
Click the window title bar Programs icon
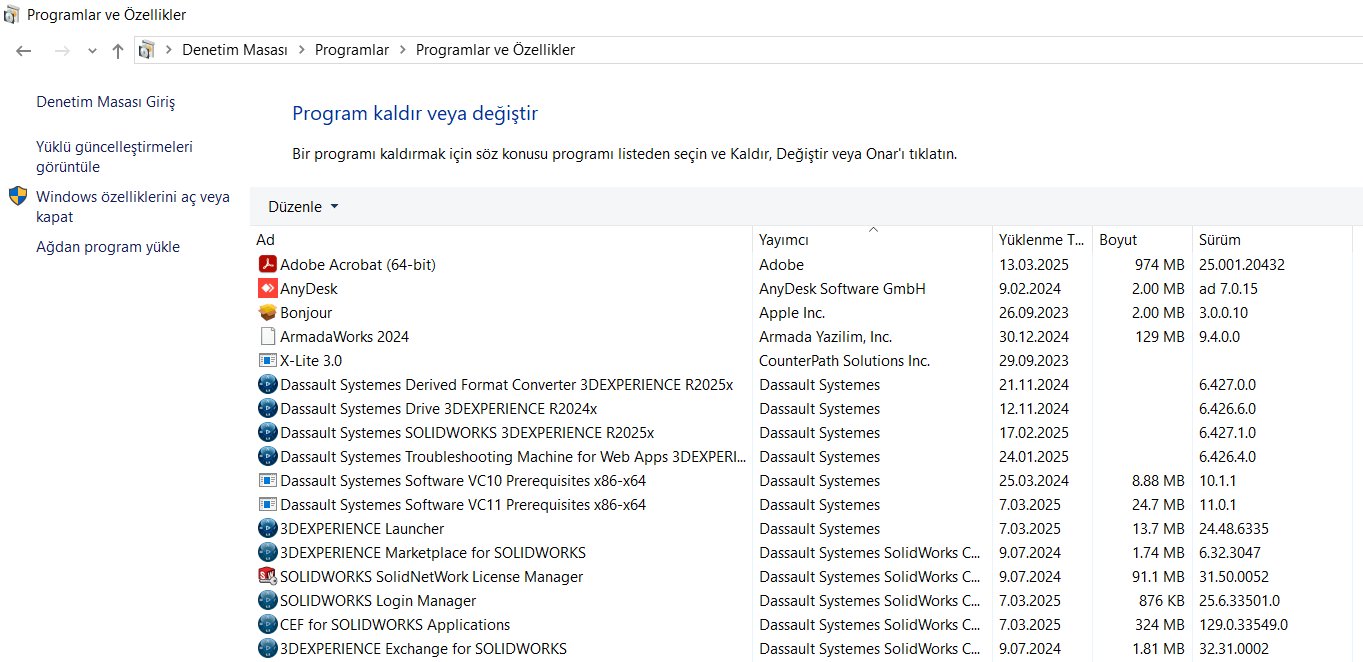(12, 15)
